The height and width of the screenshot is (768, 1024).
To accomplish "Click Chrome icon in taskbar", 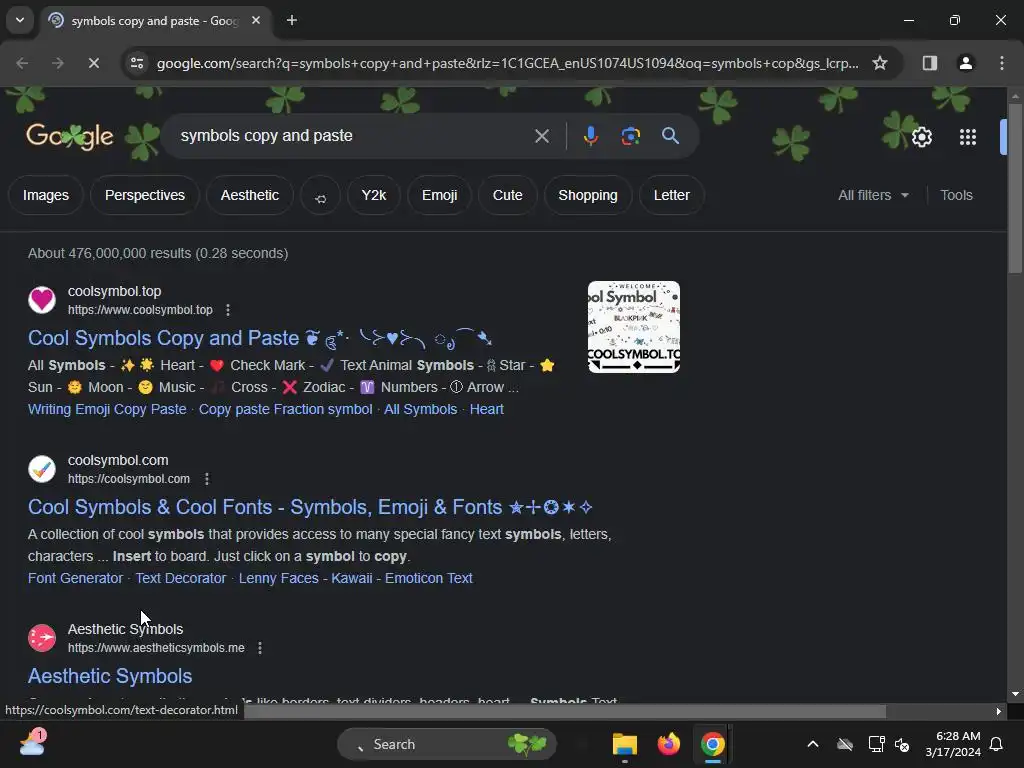I will click(x=712, y=744).
